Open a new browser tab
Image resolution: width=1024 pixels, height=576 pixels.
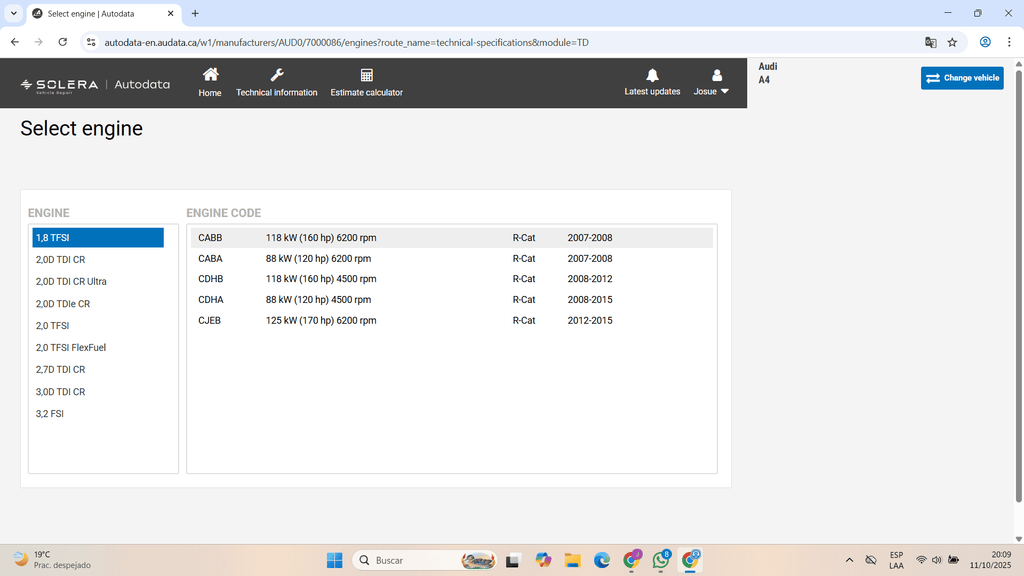pos(195,14)
